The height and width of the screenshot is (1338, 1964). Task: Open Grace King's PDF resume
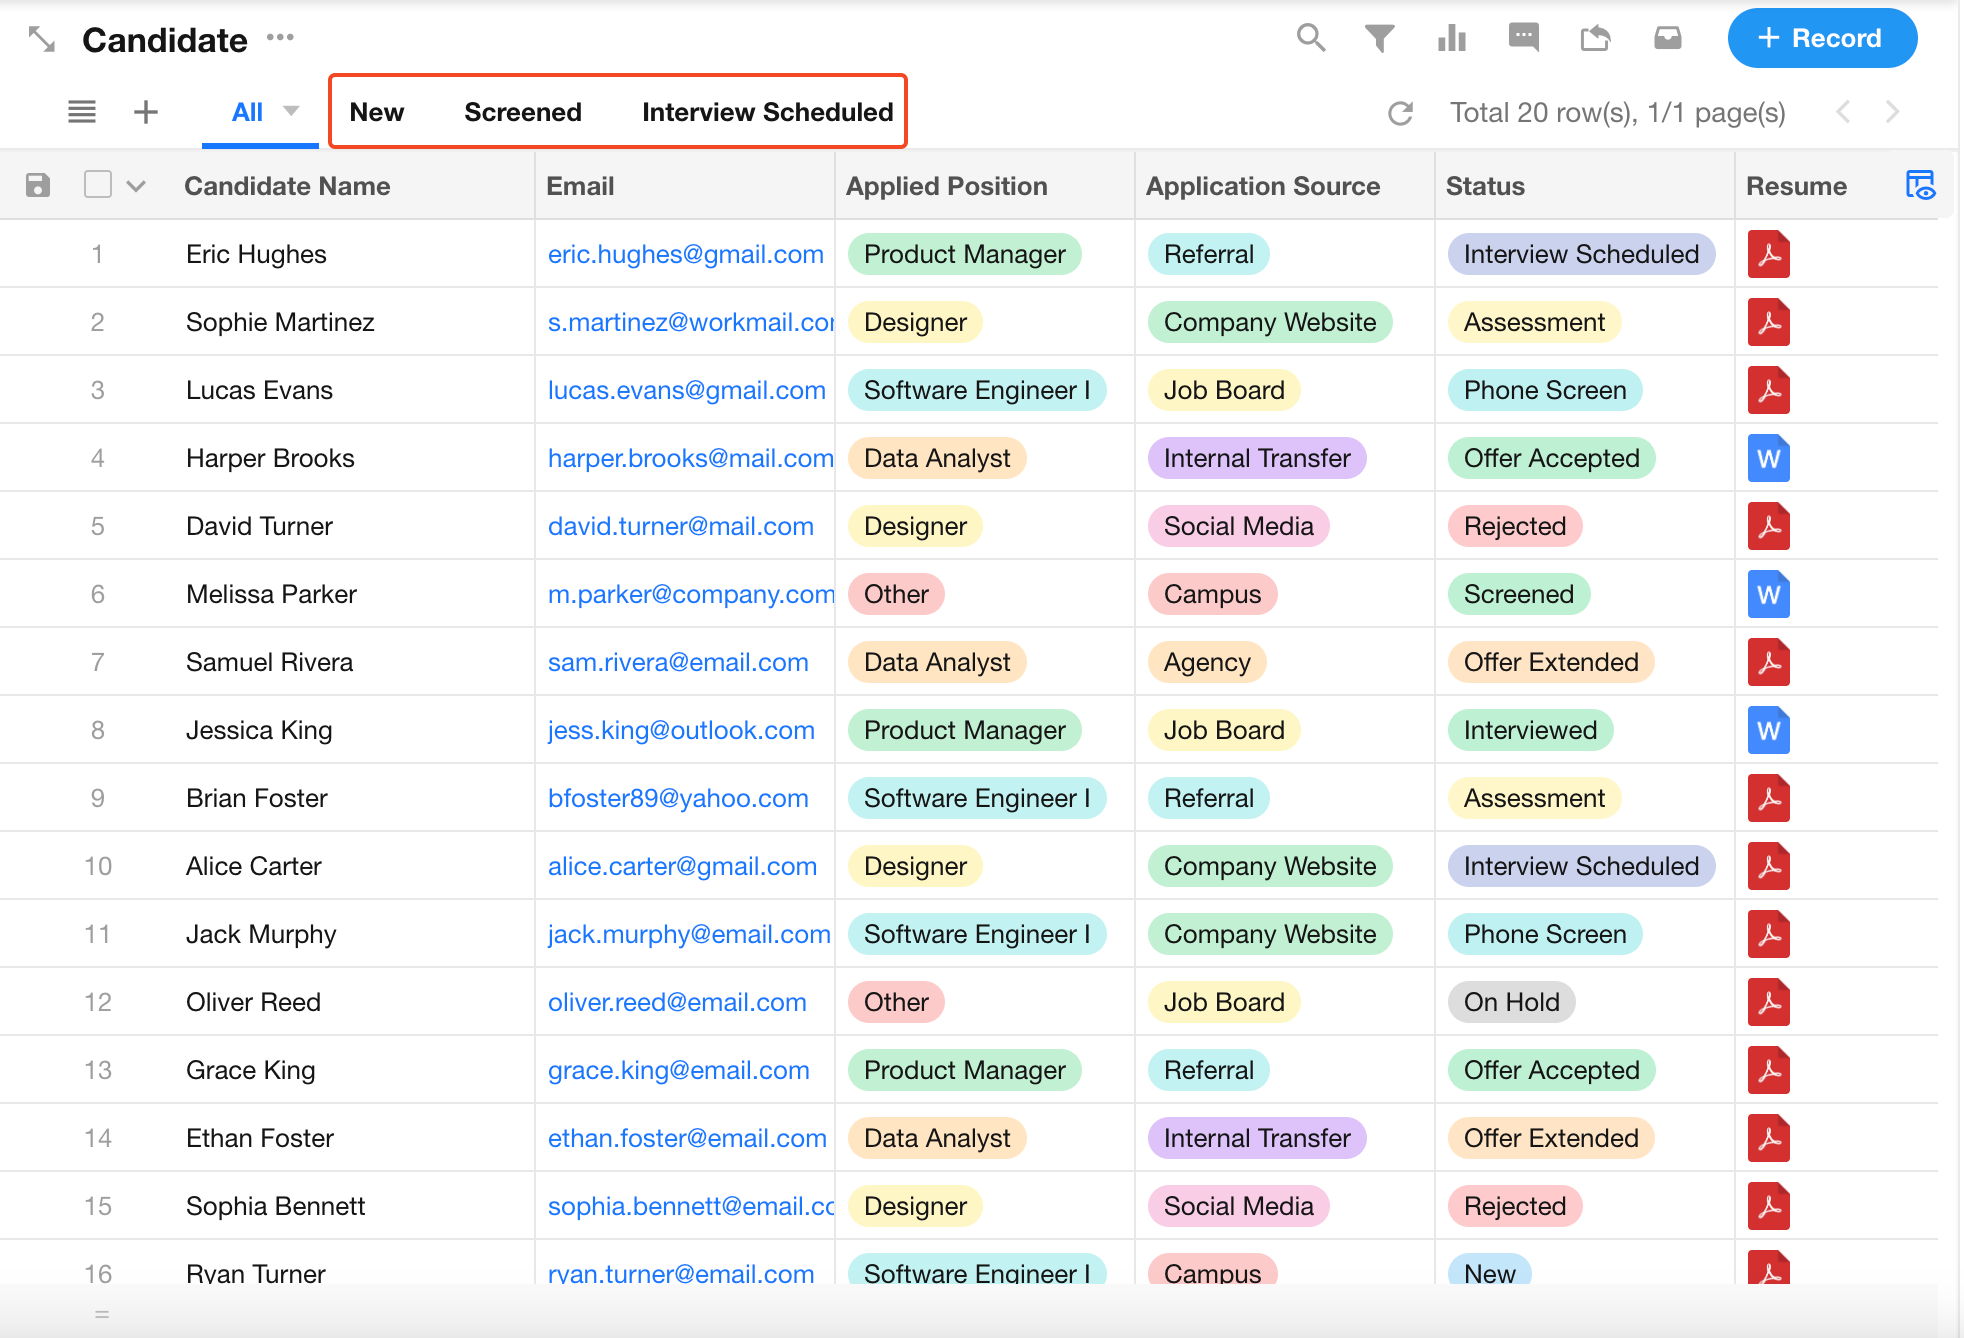pos(1768,1070)
